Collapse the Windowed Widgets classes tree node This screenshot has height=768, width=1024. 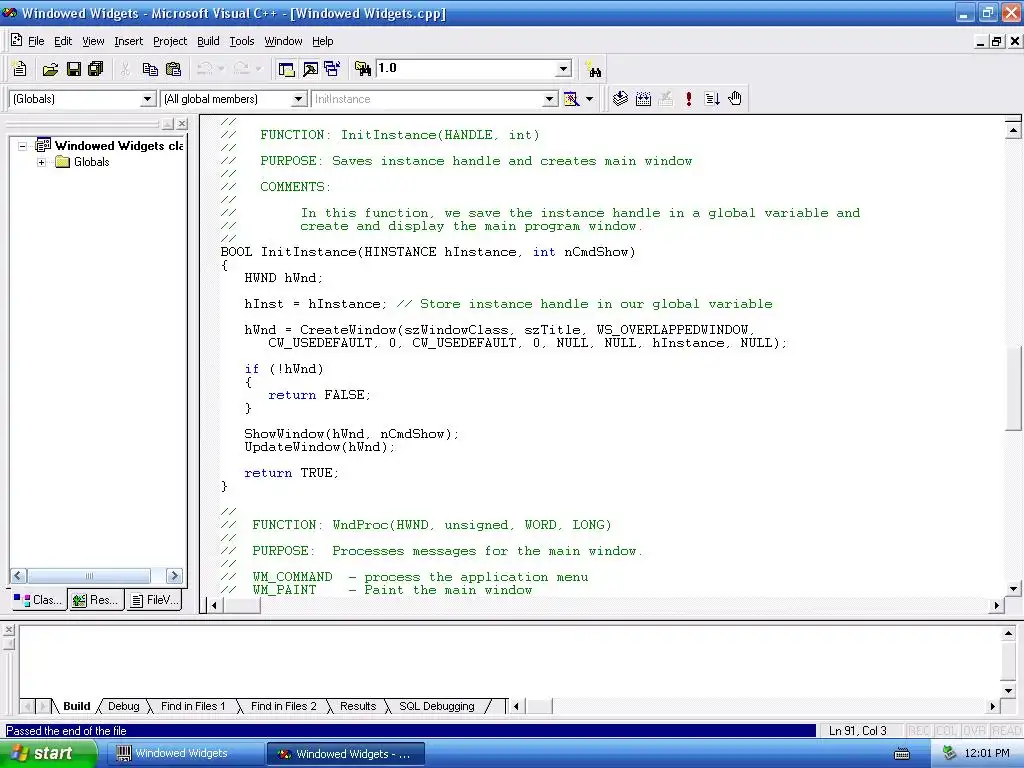point(22,146)
